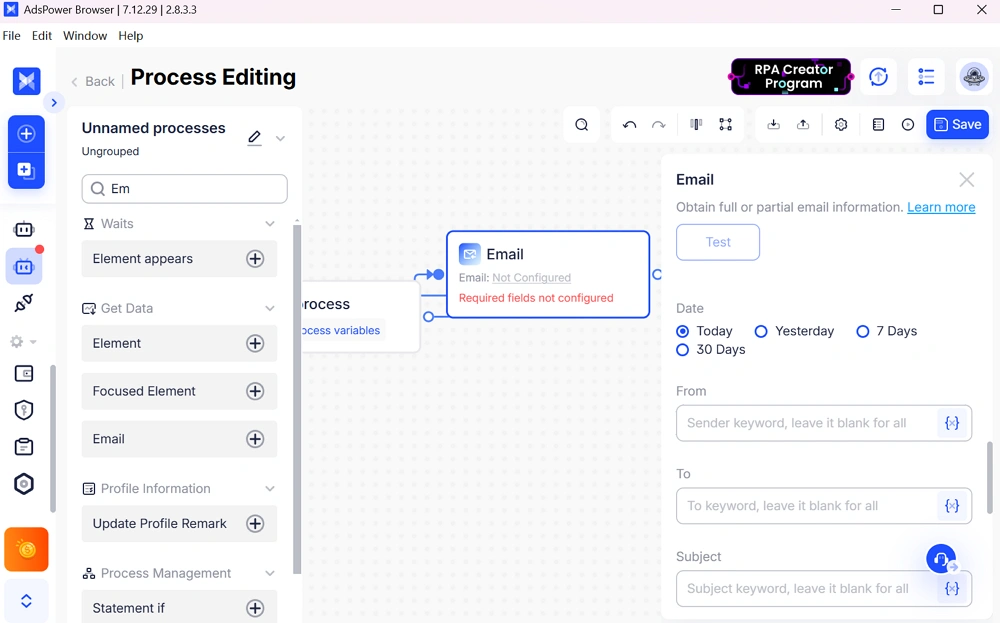1000x623 pixels.
Task: Redo the reverted action
Action: (x=658, y=124)
